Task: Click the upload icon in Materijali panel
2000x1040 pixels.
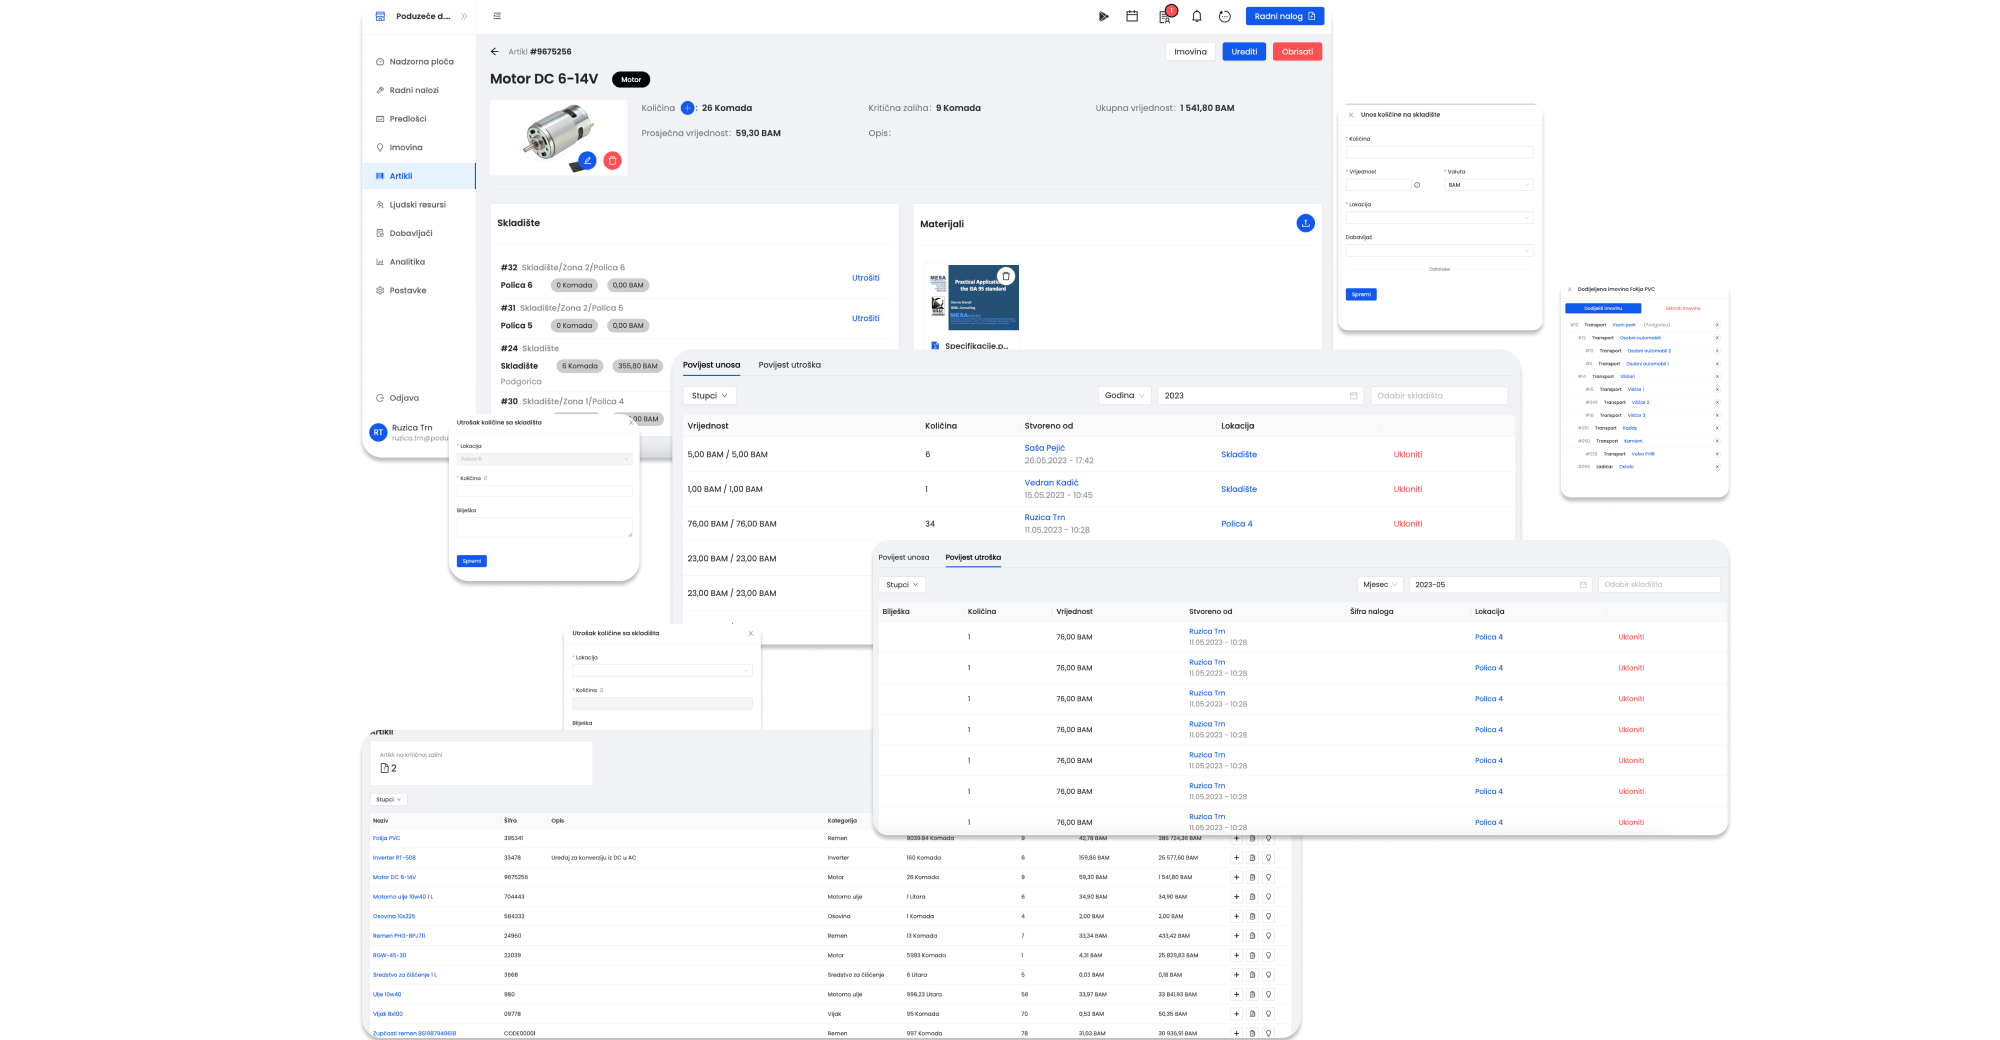Action: pos(1305,223)
